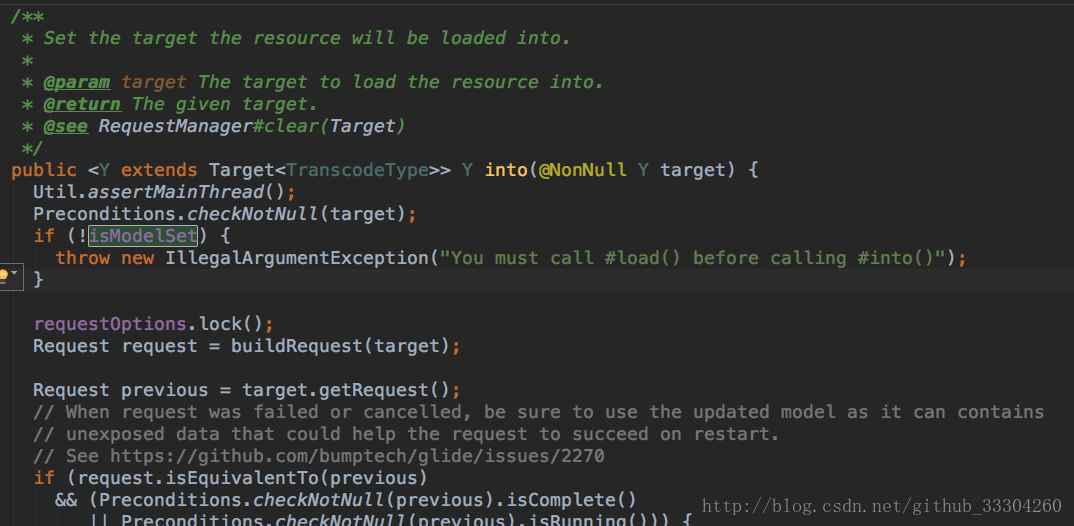Click the @see tag in the Javadoc
Image resolution: width=1074 pixels, height=526 pixels.
coord(66,126)
